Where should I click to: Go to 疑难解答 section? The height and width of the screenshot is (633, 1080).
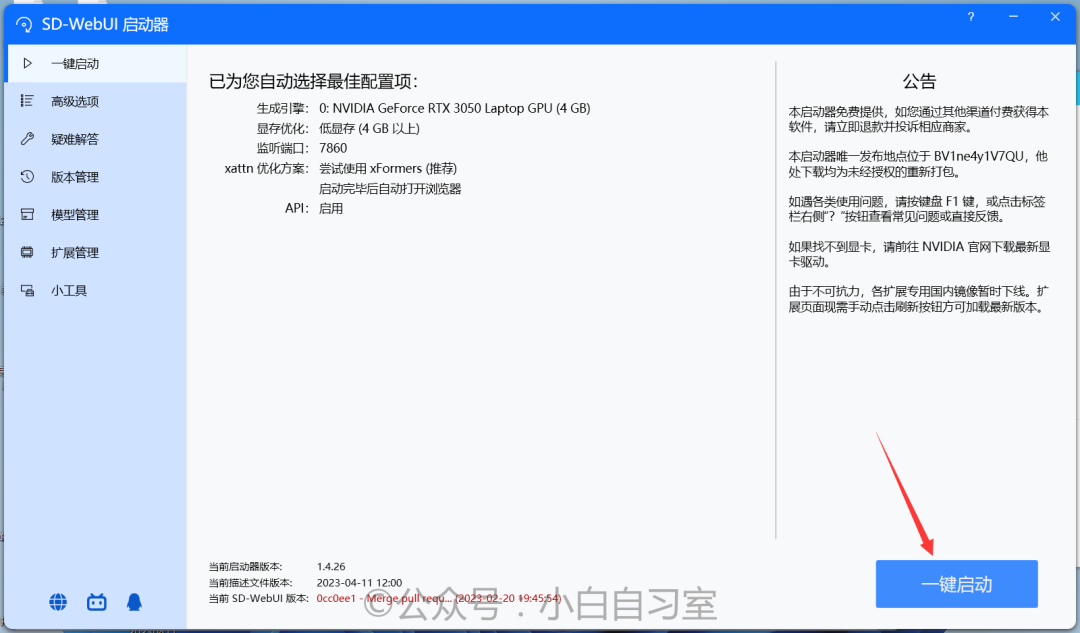click(x=95, y=139)
